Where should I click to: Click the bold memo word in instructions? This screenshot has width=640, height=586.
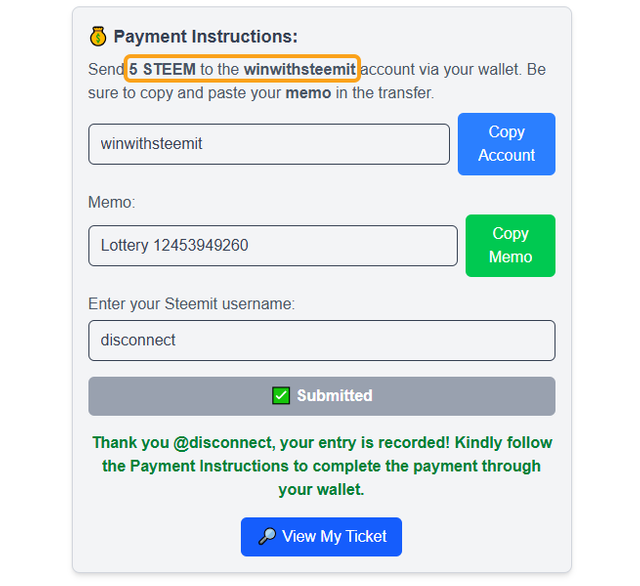pos(308,93)
